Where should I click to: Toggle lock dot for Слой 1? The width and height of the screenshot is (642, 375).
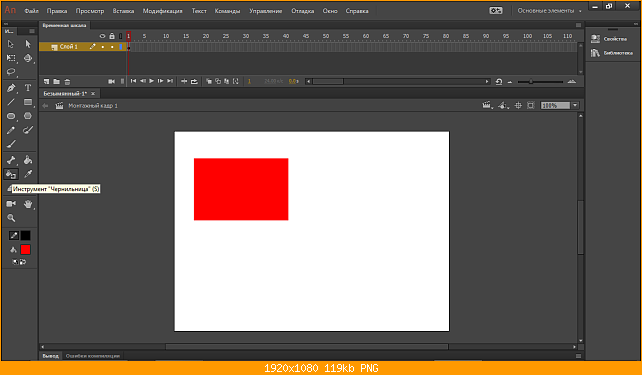(112, 47)
